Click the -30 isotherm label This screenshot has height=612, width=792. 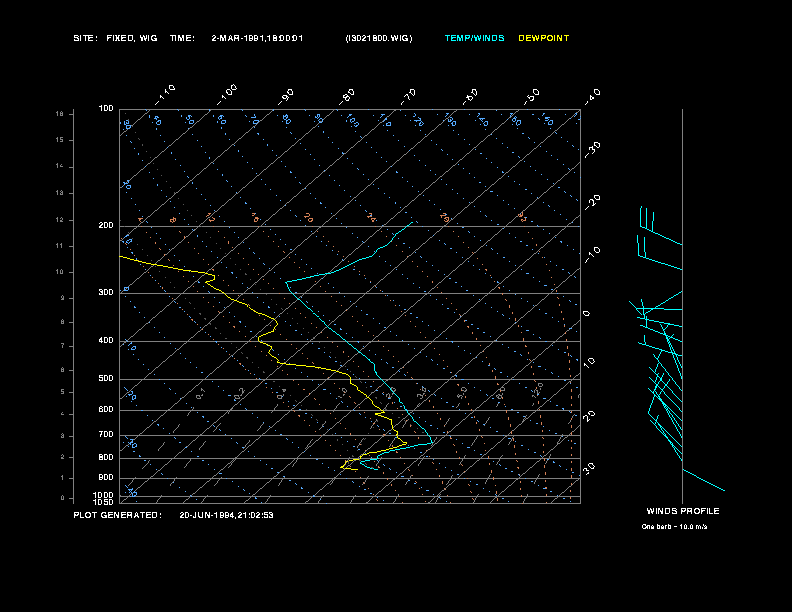592,149
